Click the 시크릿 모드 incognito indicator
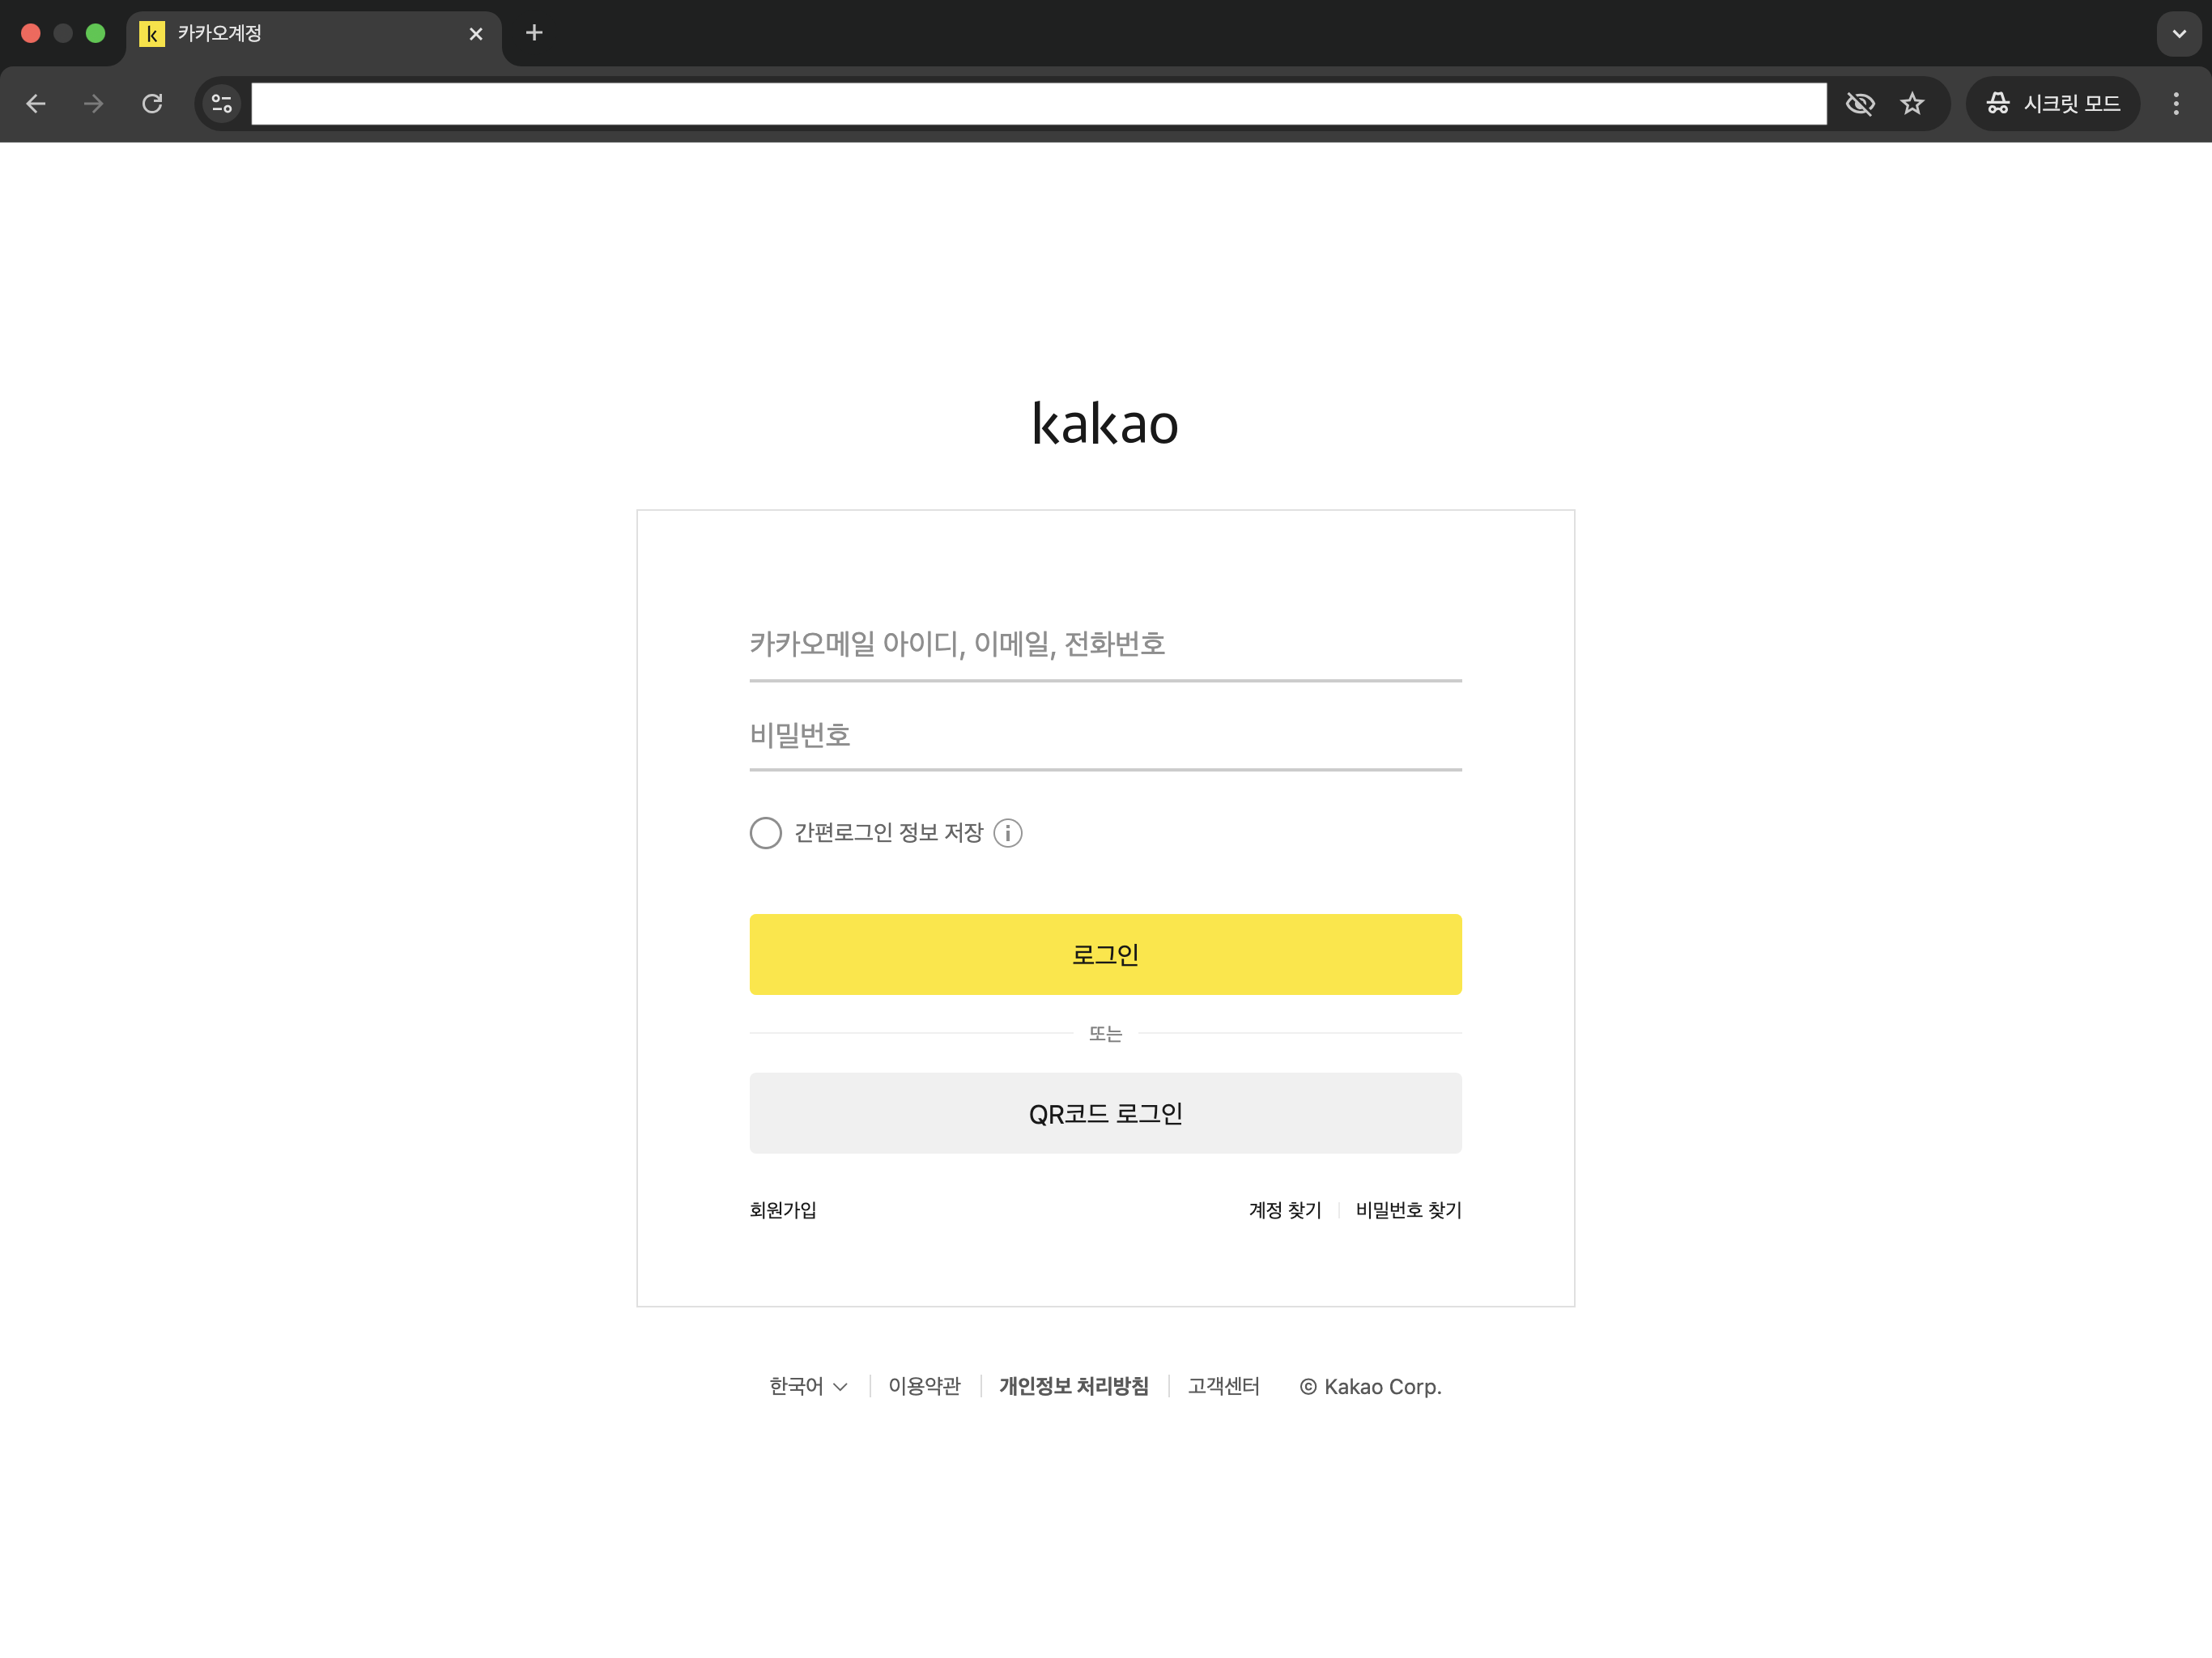This screenshot has width=2212, height=1658. pos(2052,104)
